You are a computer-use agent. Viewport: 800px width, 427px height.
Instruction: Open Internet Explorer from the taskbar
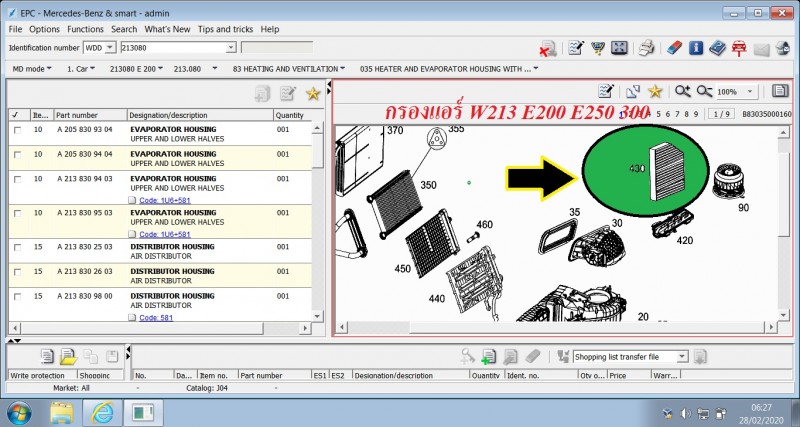[x=102, y=413]
